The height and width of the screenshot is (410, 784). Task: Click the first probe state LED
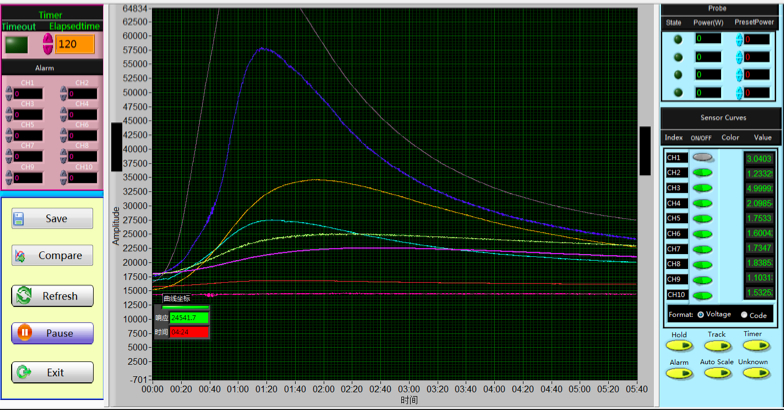[678, 39]
